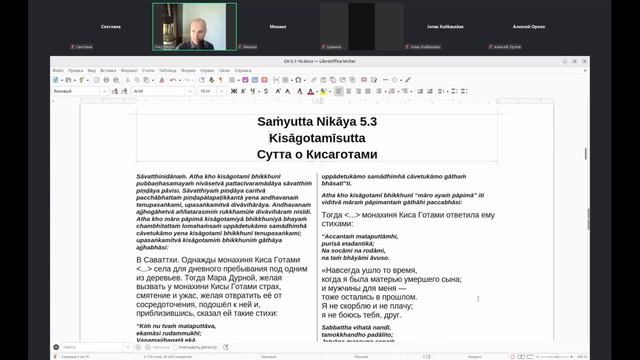Click the Export as PDF icon
The height and width of the screenshot is (360, 640).
(x=97, y=80)
